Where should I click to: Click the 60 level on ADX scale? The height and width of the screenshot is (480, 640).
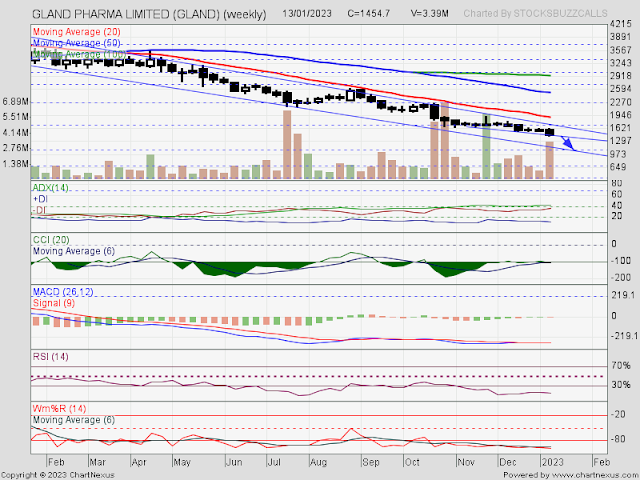616,194
